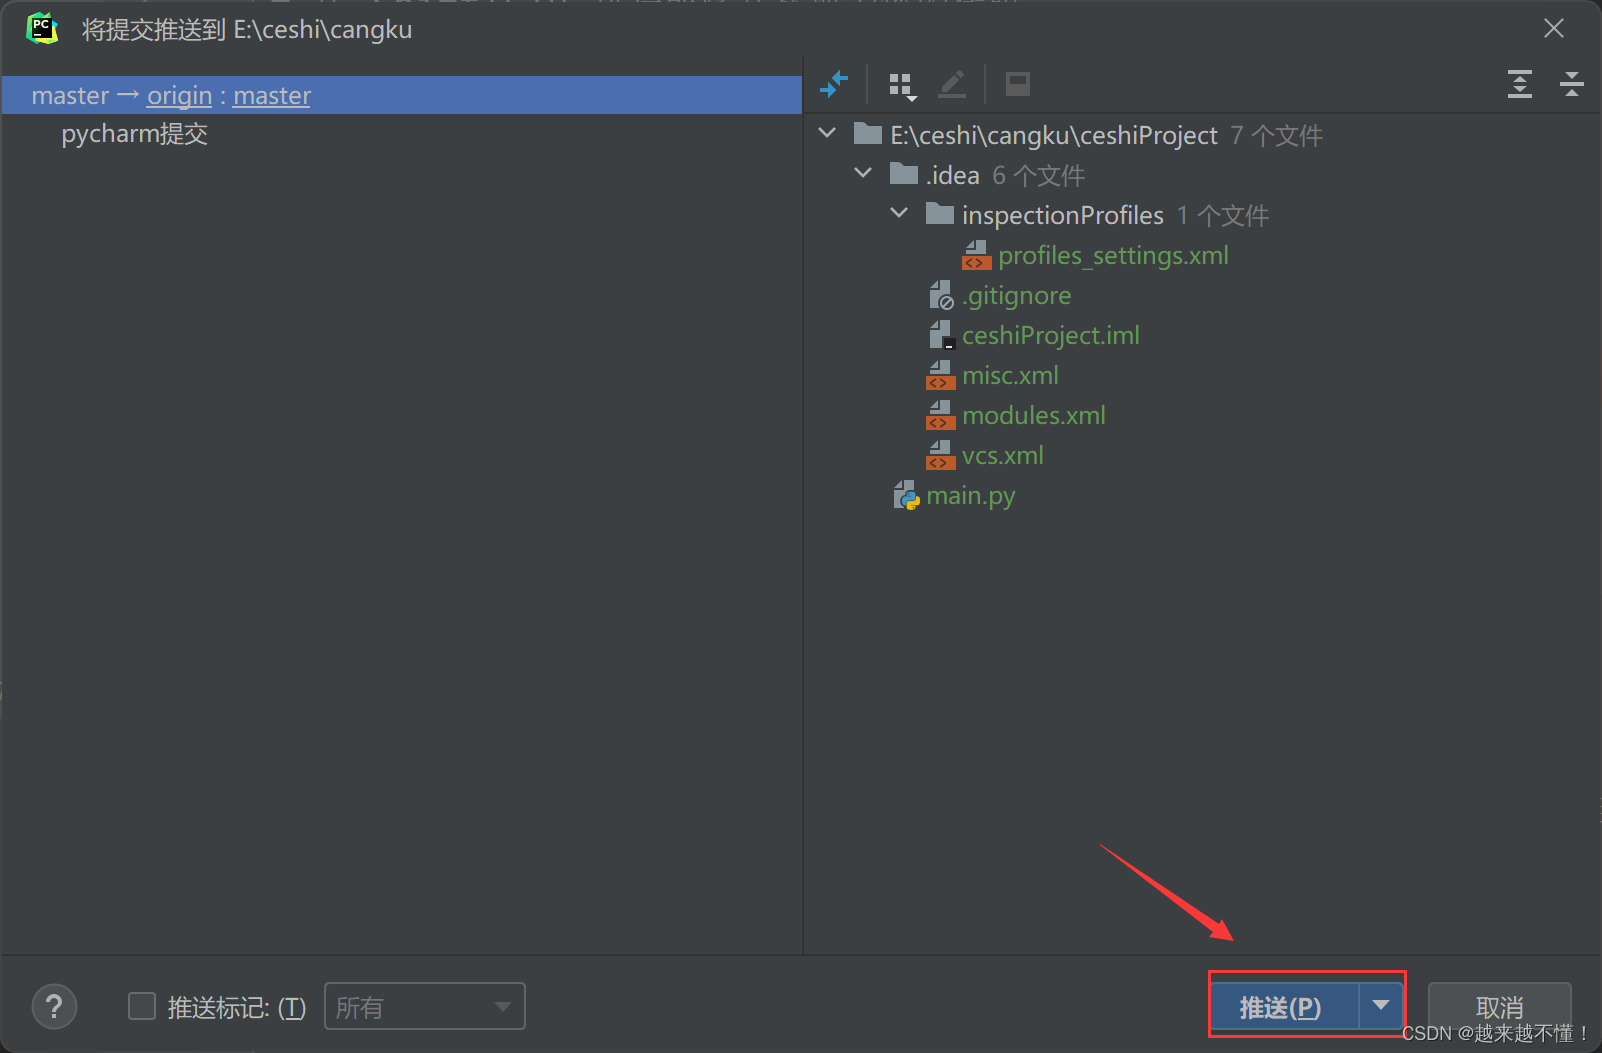Collapse the E:\ceshi\cangku\ceshiProject node
Image resolution: width=1602 pixels, height=1053 pixels.
coord(827,133)
